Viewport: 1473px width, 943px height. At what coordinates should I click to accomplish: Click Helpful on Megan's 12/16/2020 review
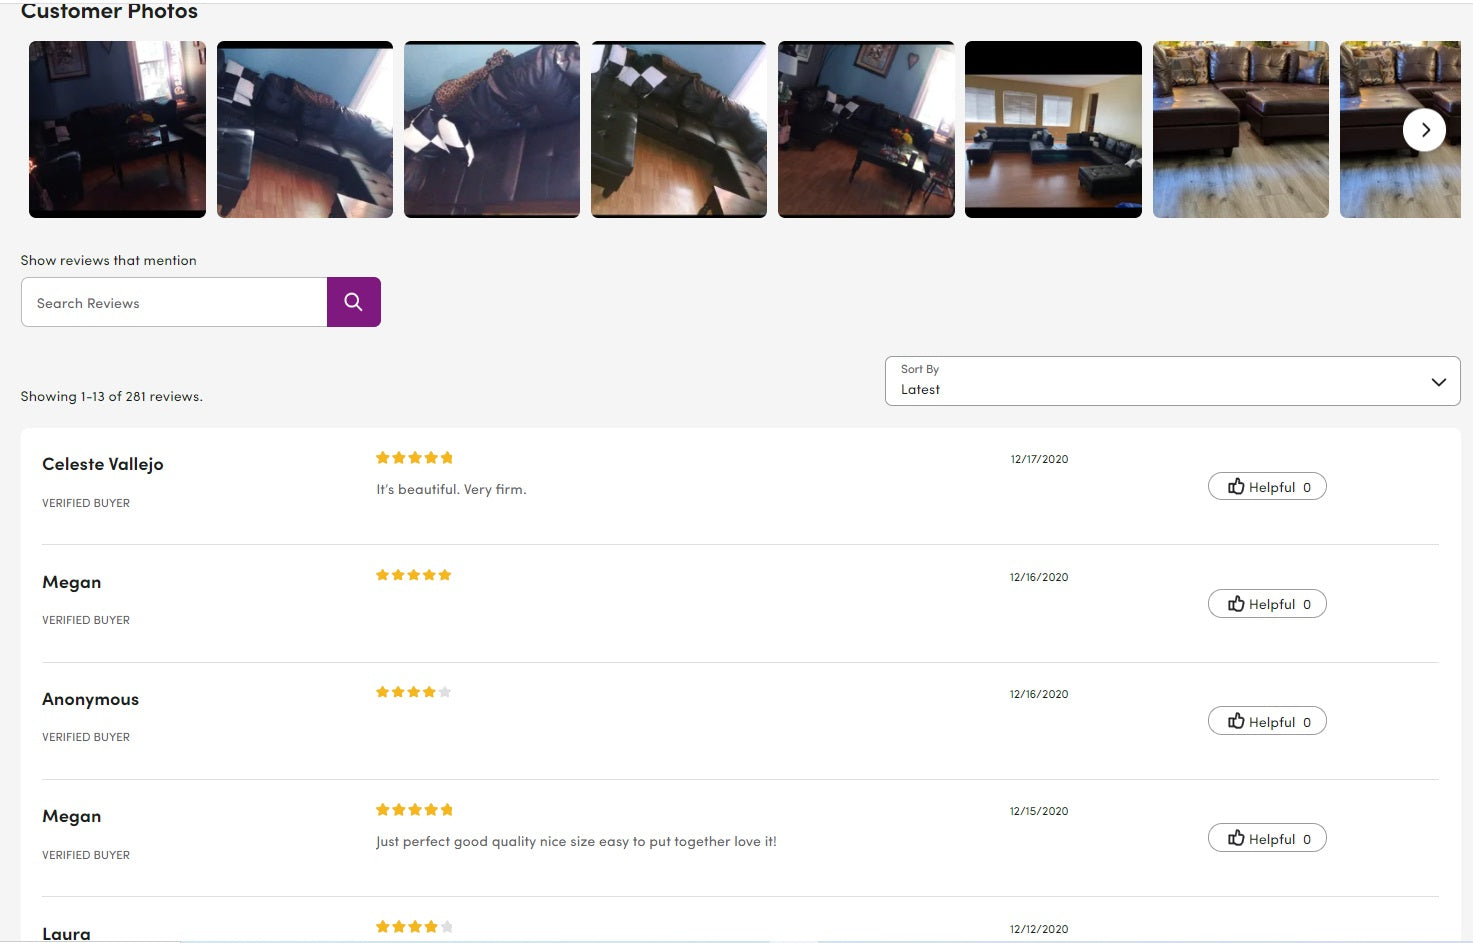pyautogui.click(x=1267, y=604)
